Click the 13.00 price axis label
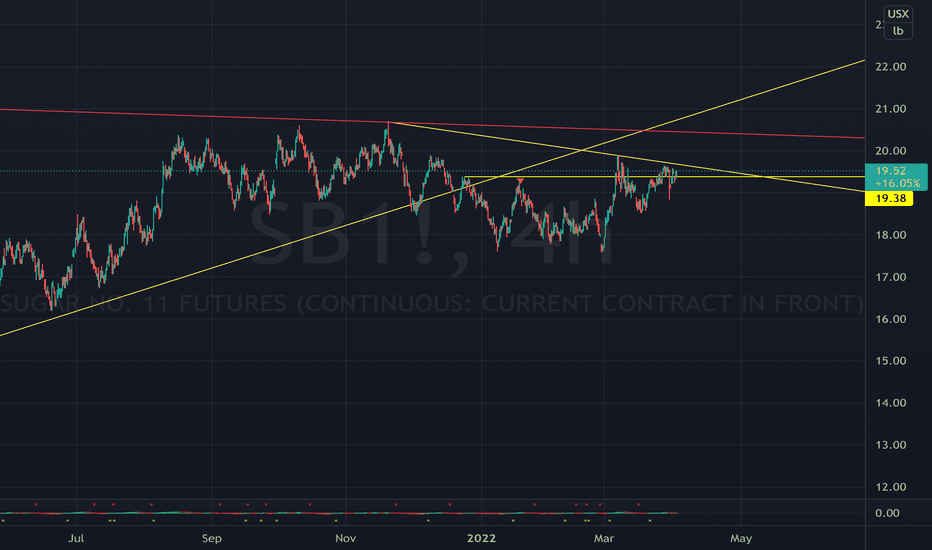This screenshot has height=550, width=932. [890, 445]
